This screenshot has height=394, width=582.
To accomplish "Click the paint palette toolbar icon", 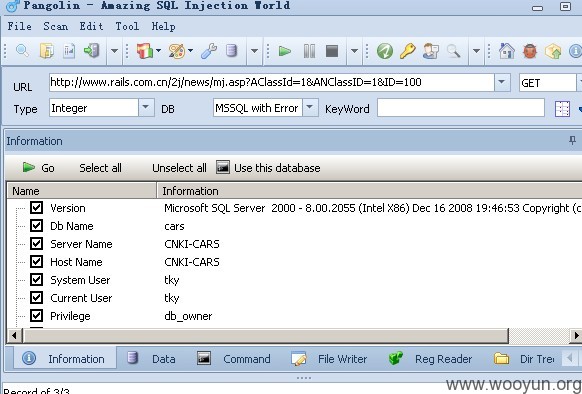I will click(177, 51).
